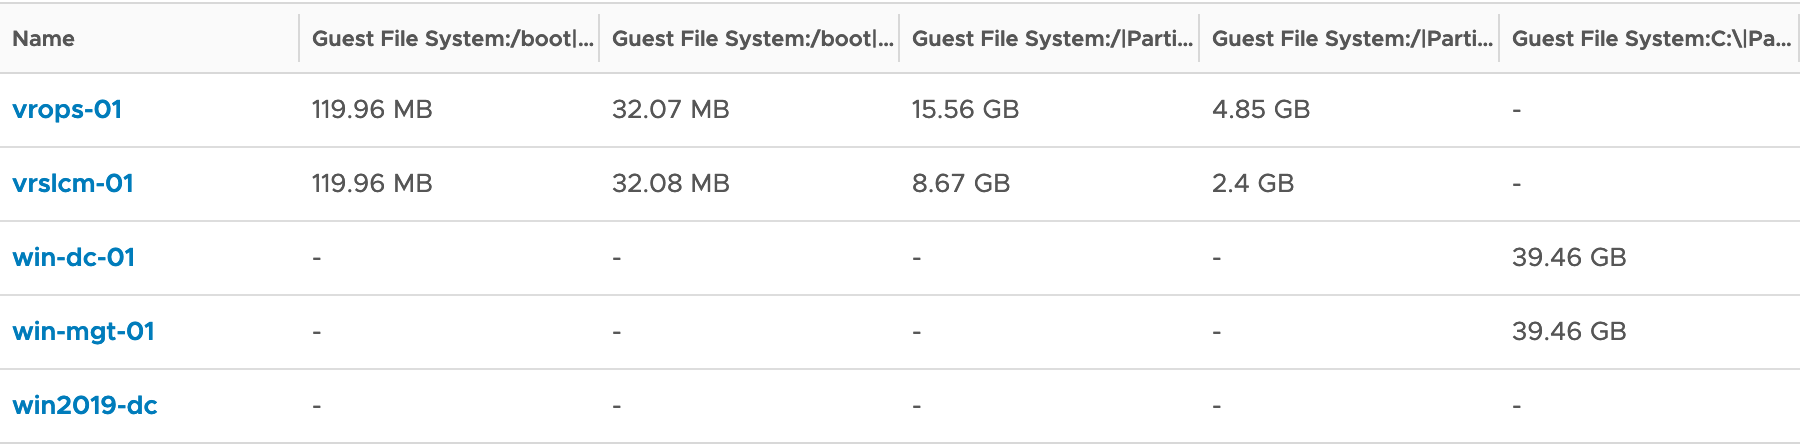Open the vrslcm-01 virtual machine link
This screenshot has width=1800, height=446.
click(73, 183)
